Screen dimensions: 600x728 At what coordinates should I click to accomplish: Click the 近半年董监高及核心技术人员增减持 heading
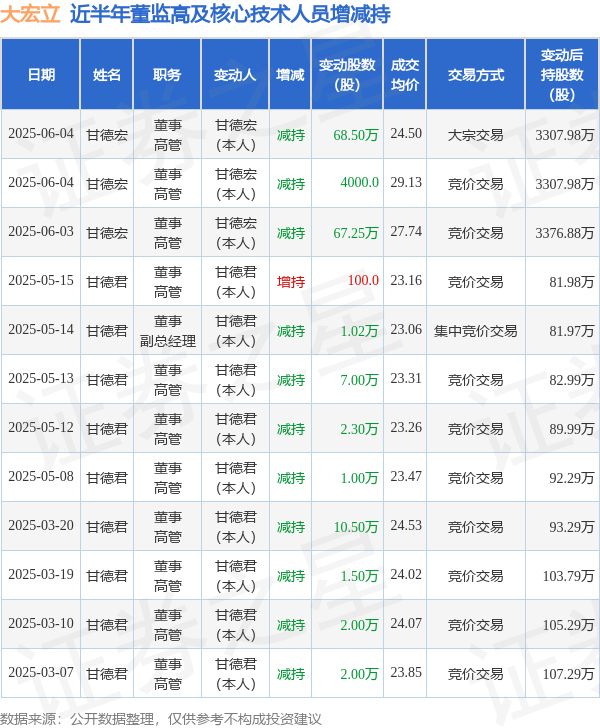(x=230, y=14)
